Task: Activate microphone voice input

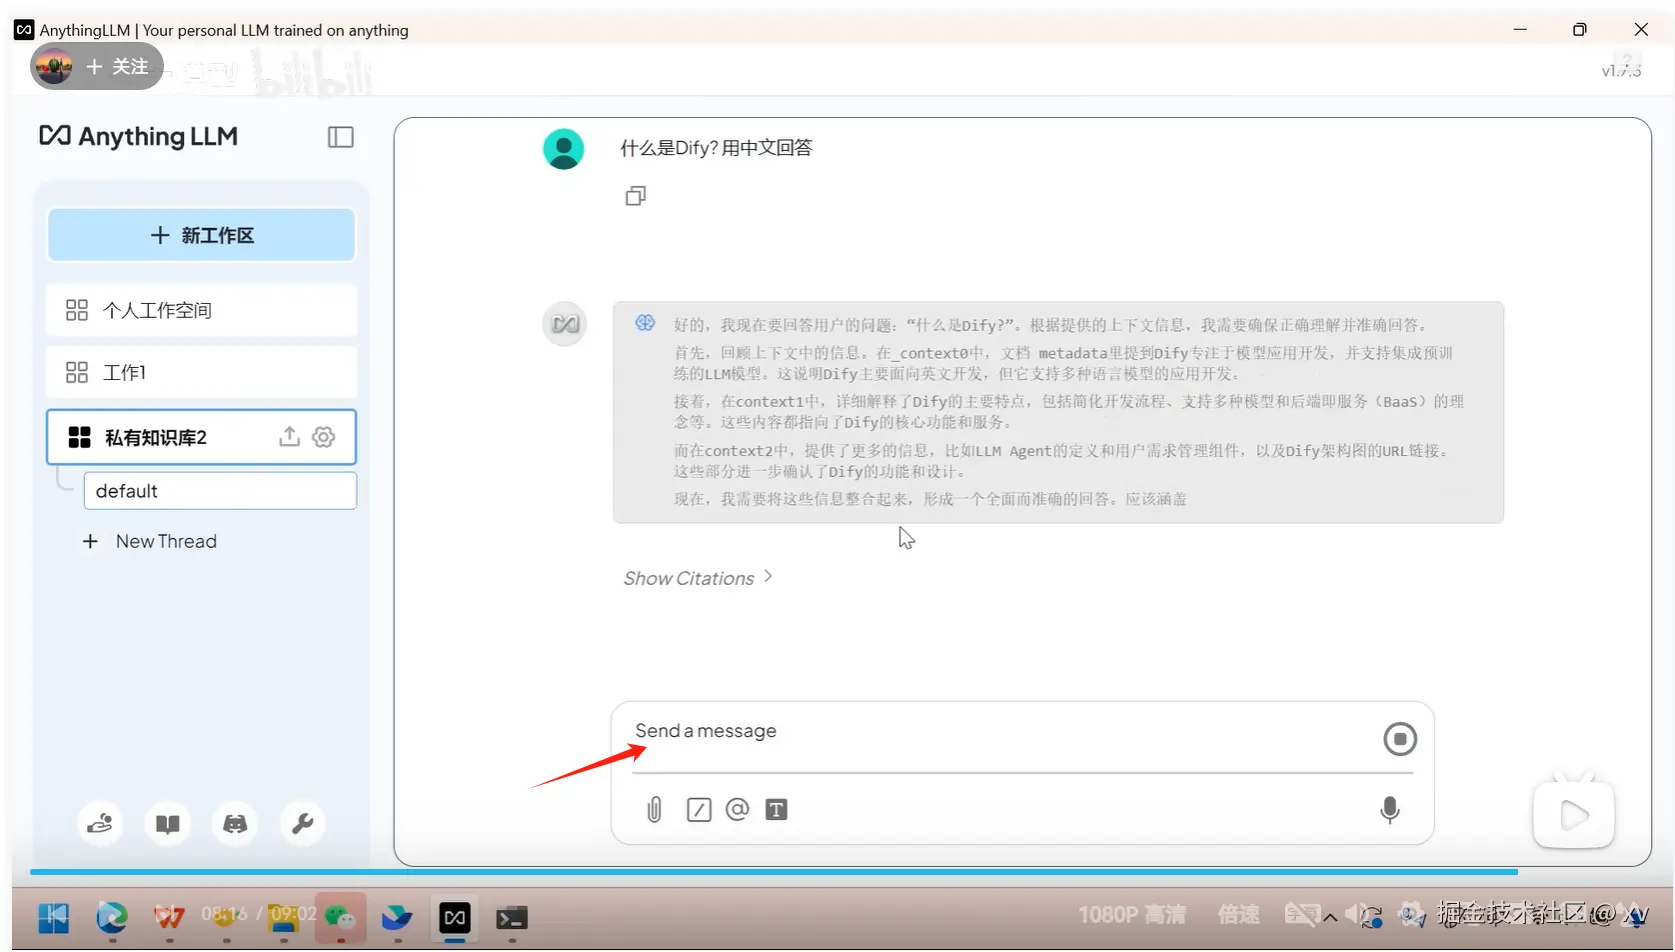Action: 1390,809
